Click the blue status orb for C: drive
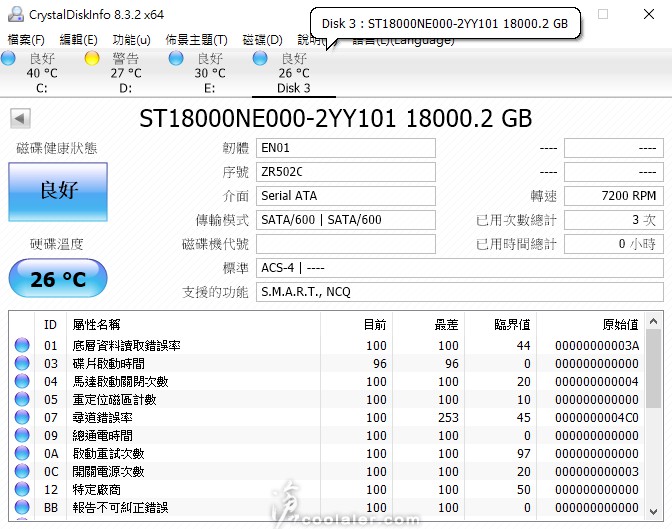This screenshot has height=529, width=672. 8,58
